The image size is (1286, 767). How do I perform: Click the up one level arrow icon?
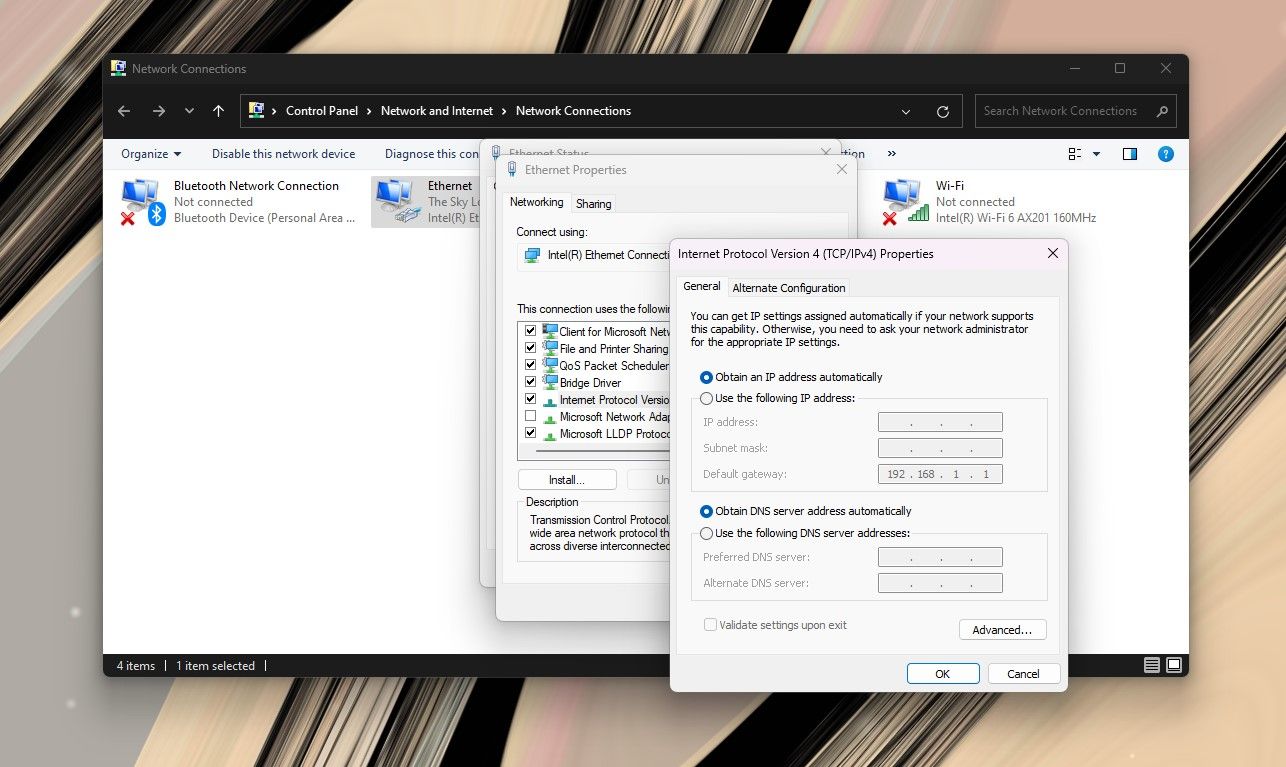click(x=219, y=111)
